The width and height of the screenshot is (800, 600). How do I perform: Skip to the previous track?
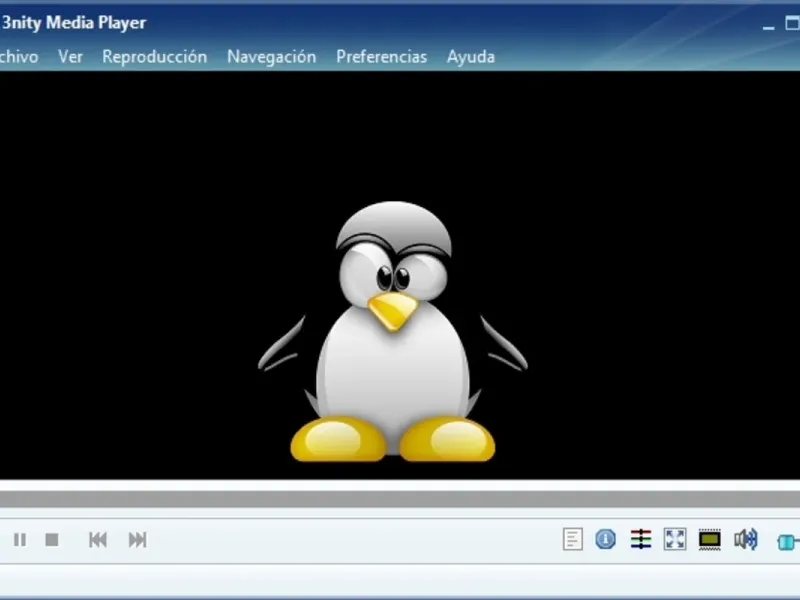coord(98,539)
